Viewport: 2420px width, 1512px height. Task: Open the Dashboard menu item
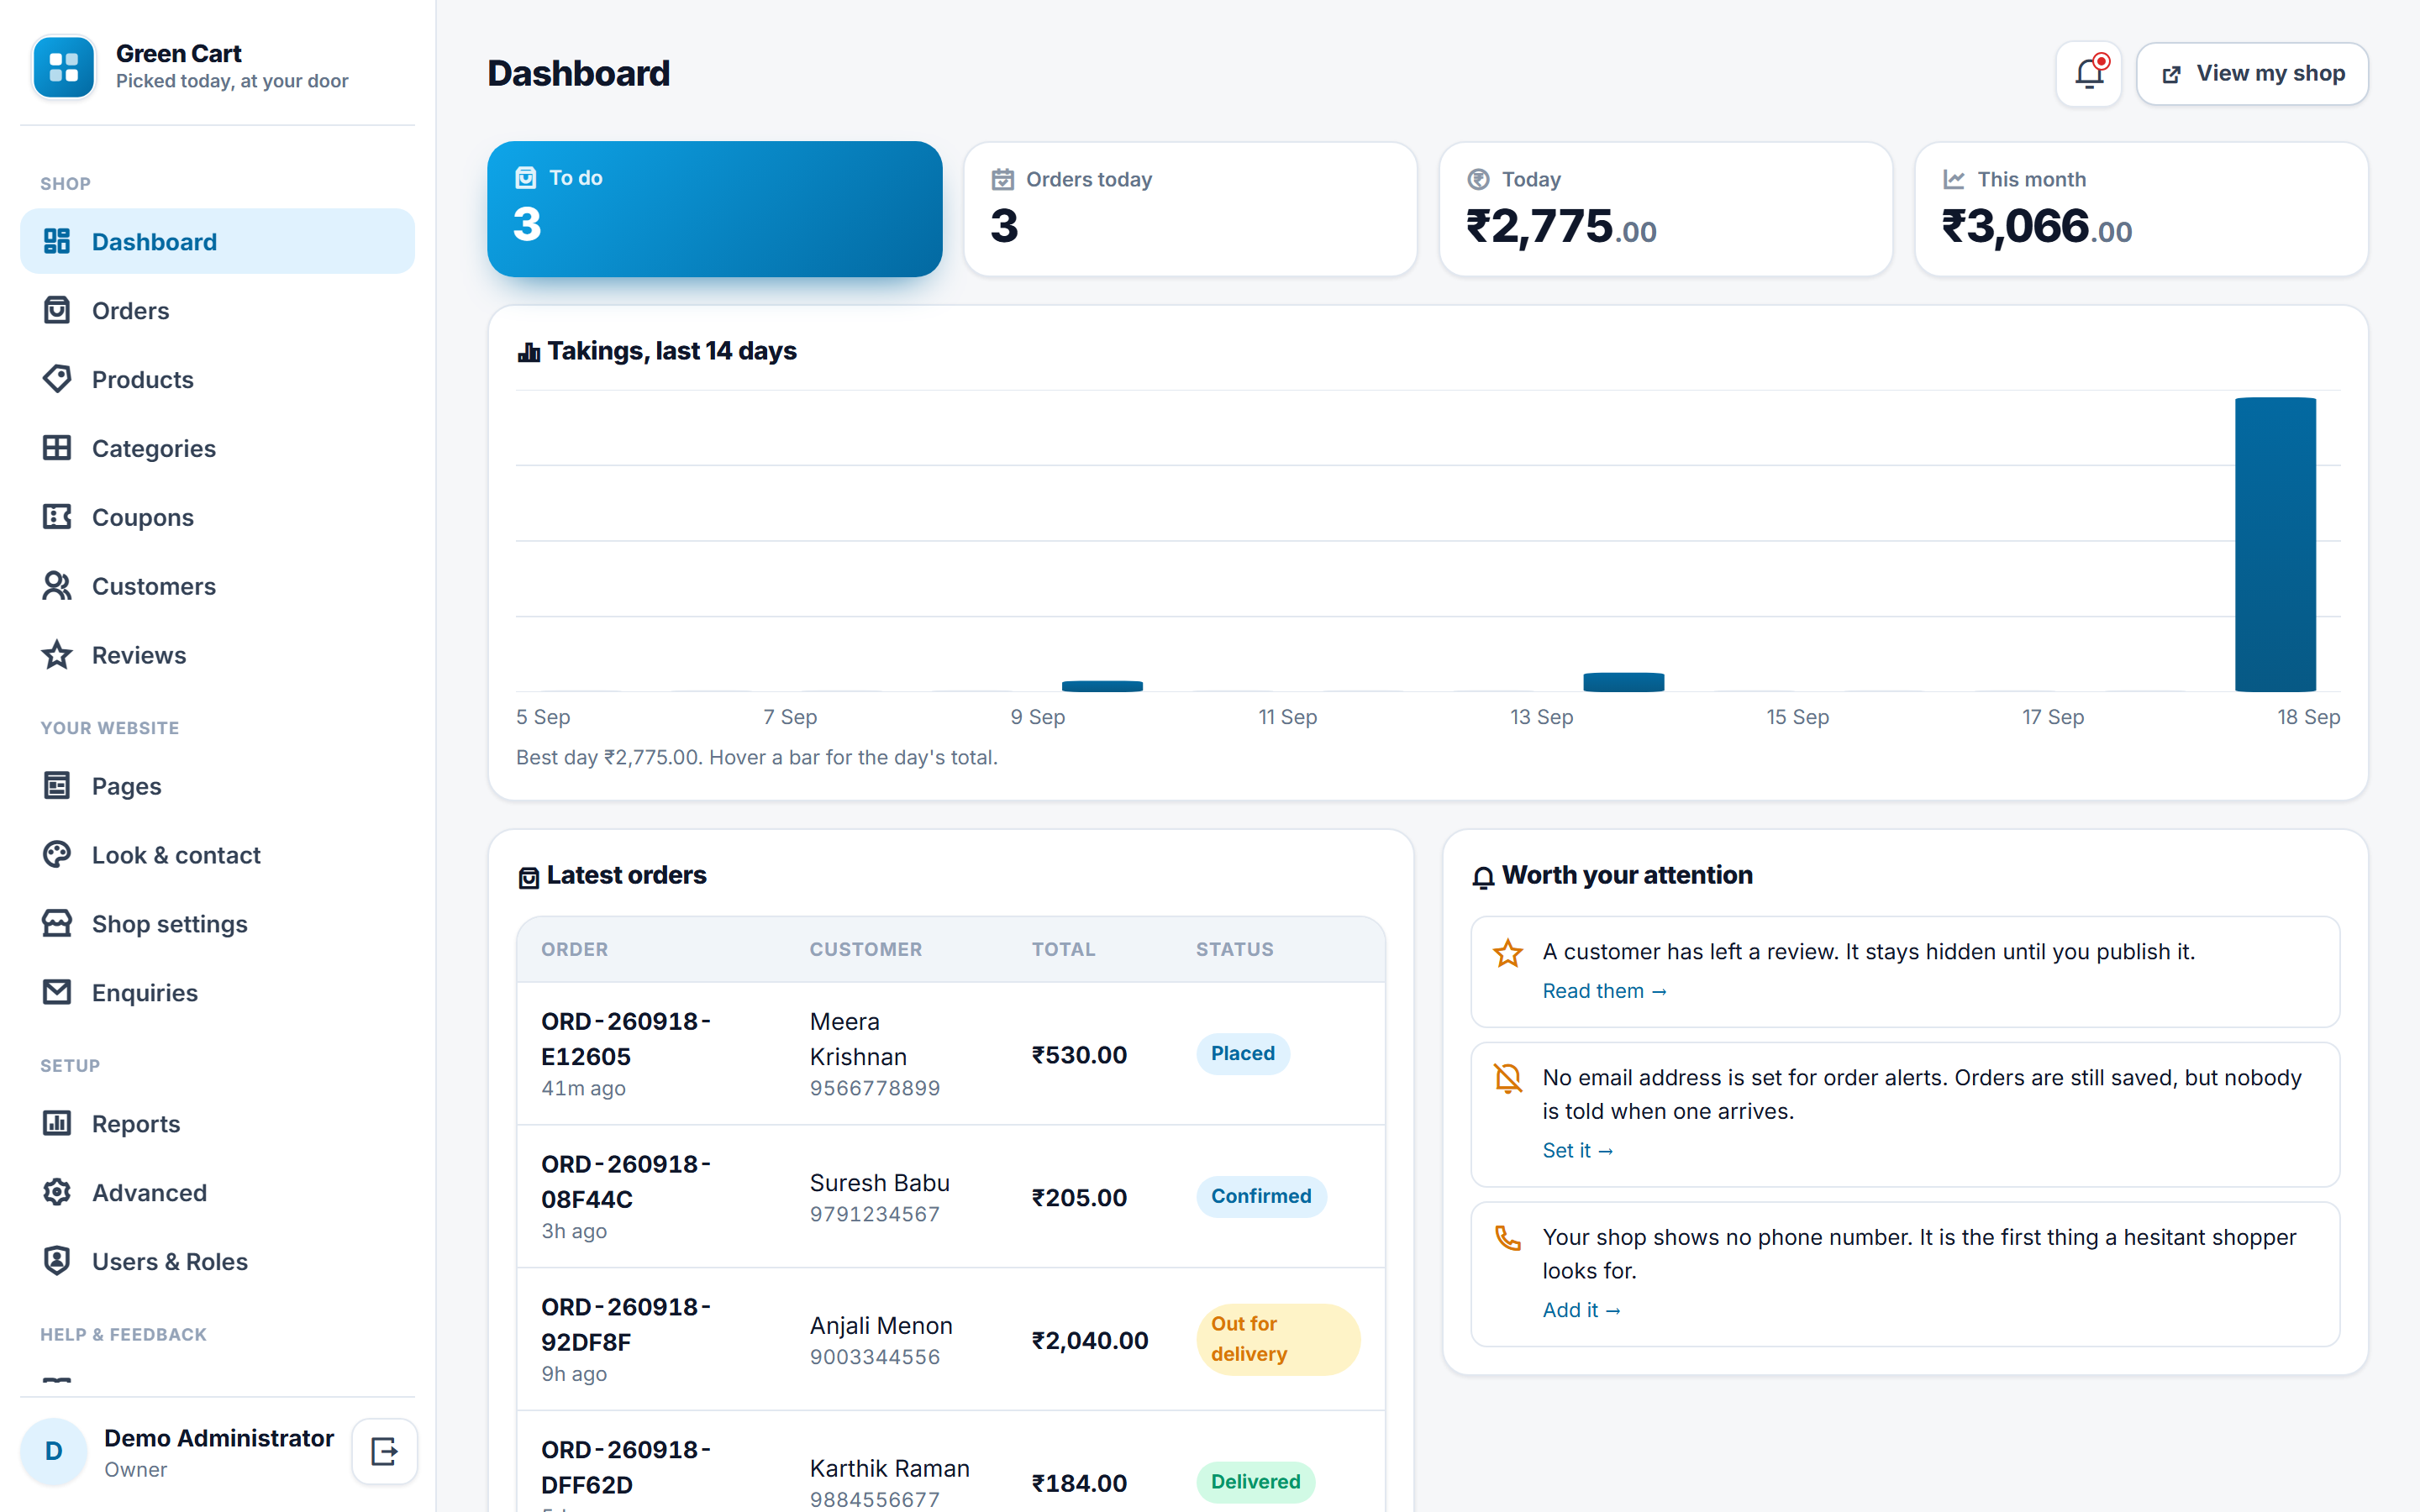[217, 242]
